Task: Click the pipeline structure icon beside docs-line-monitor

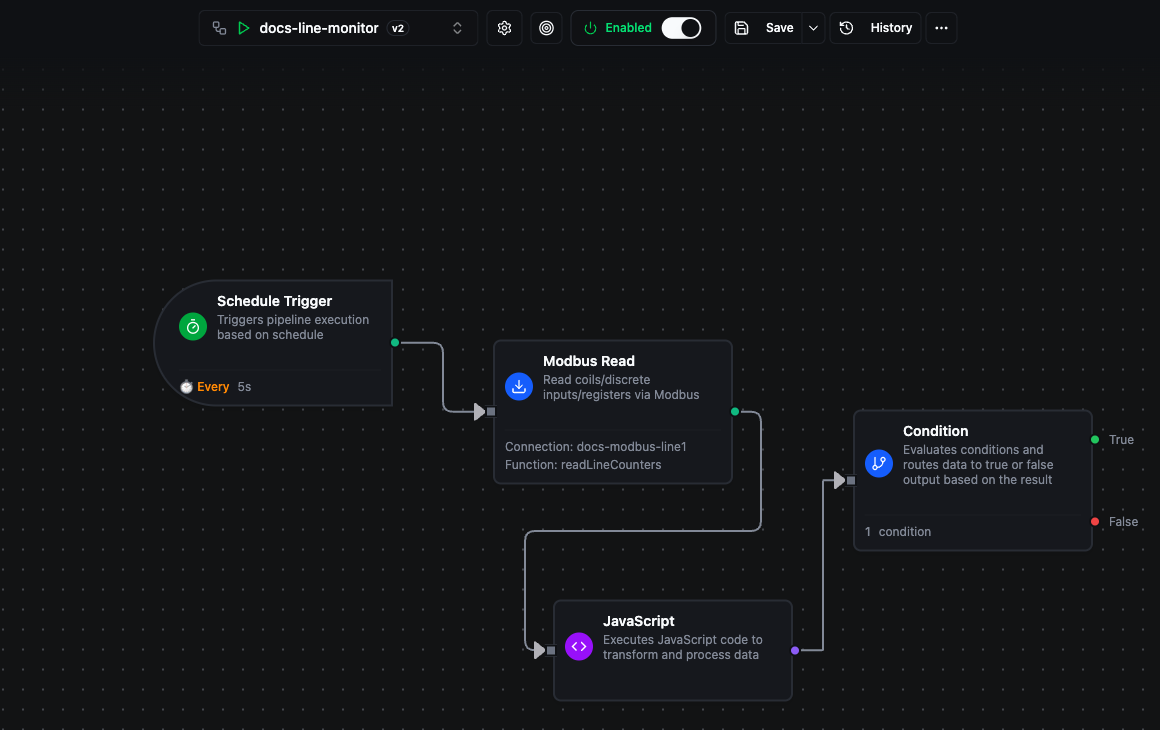Action: [219, 28]
